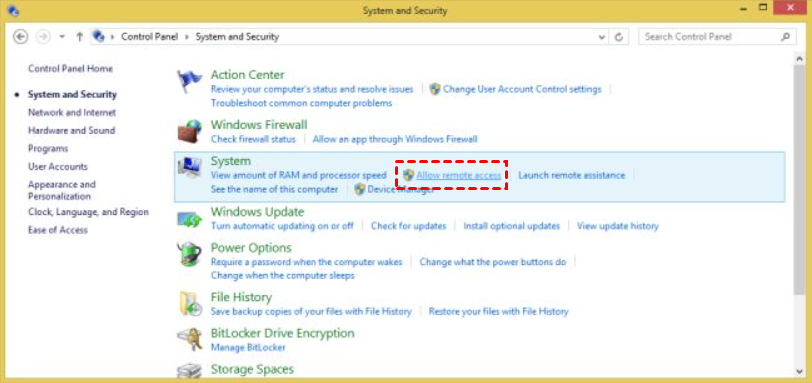This screenshot has height=383, width=812.
Task: Click the search magnifier icon
Action: coord(786,37)
